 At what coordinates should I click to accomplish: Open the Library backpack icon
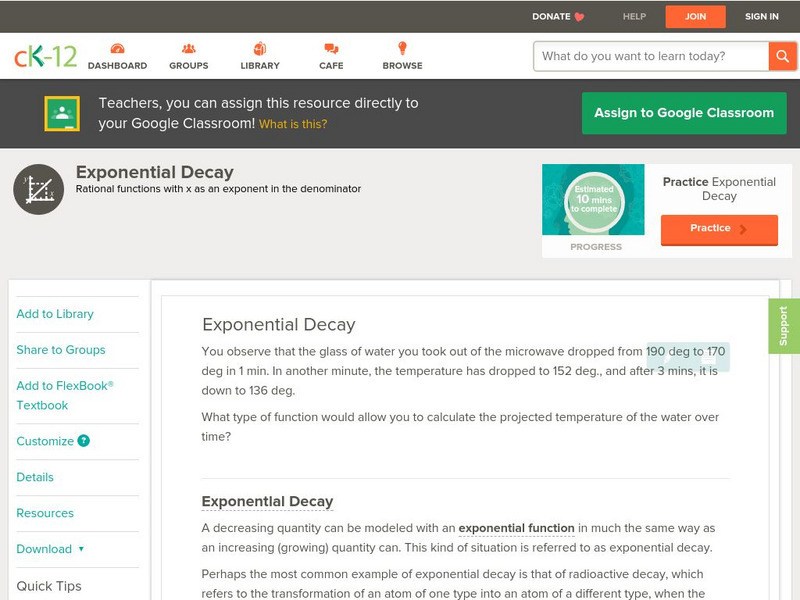click(260, 48)
